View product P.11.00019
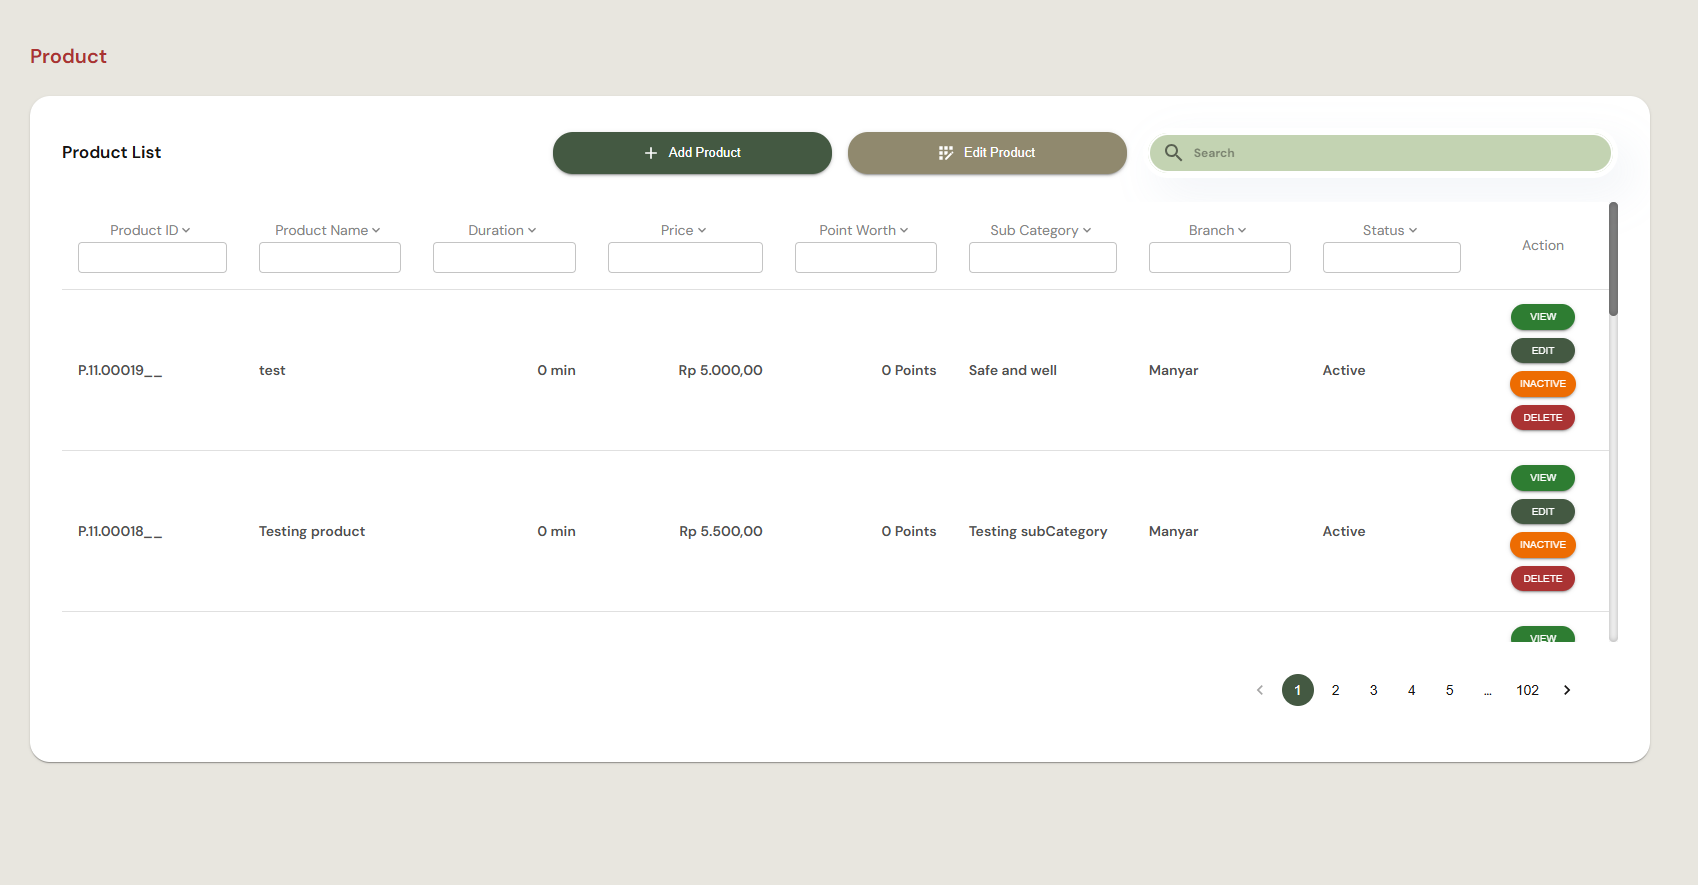The image size is (1698, 885). [1543, 317]
